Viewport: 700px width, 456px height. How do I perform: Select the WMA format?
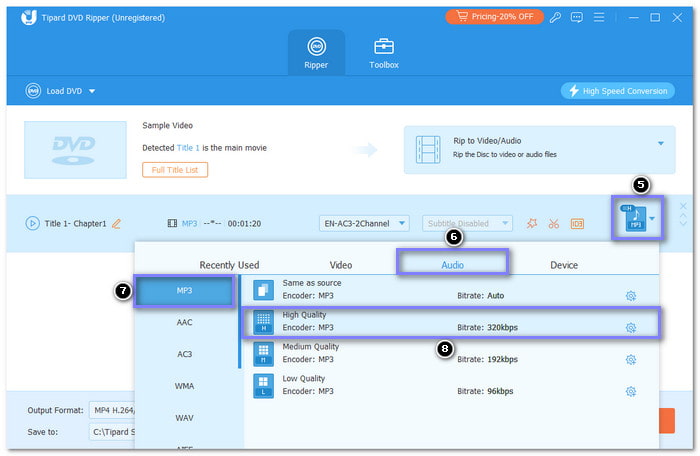pos(184,386)
